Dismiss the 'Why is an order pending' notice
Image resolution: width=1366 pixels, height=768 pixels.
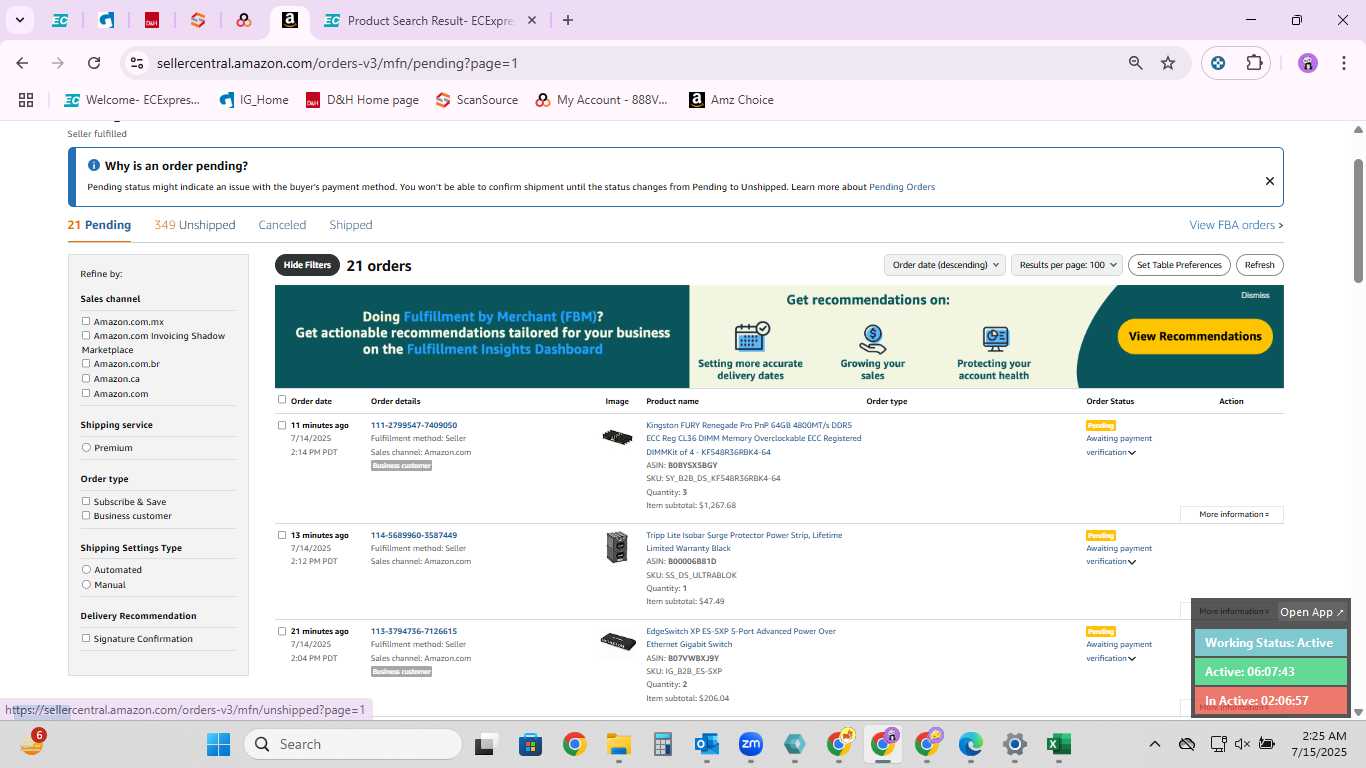pos(1270,181)
